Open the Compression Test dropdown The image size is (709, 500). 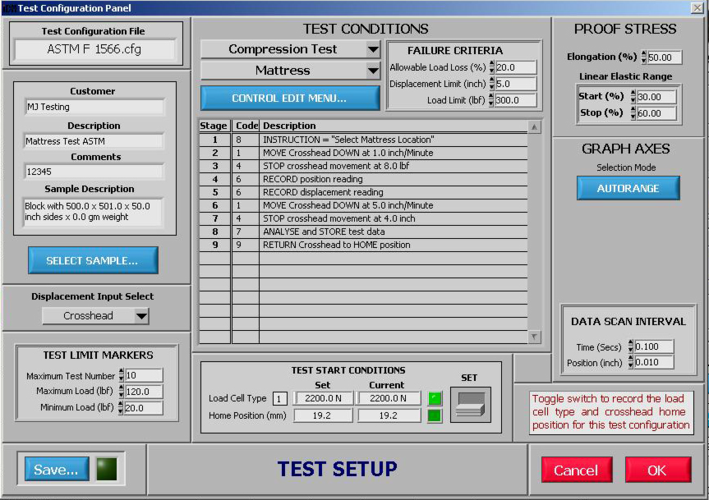(x=290, y=49)
